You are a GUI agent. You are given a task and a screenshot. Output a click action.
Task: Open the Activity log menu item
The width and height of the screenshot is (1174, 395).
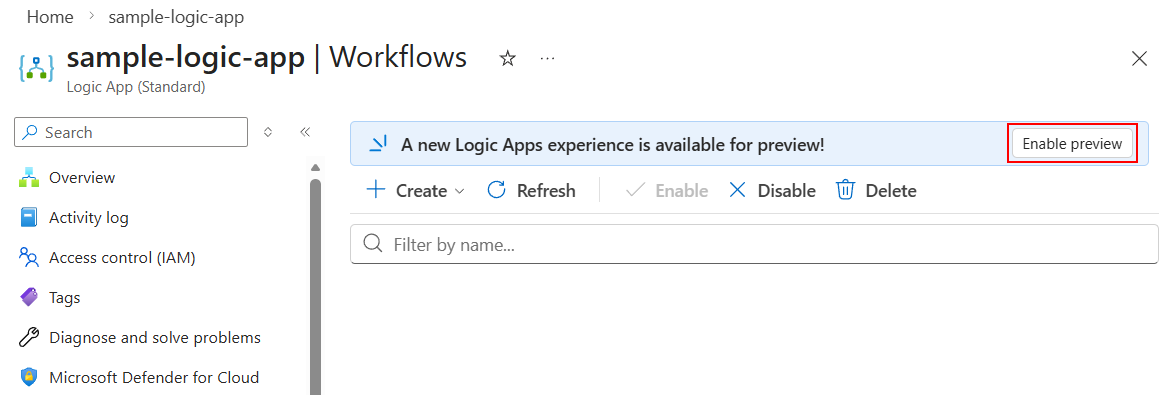[88, 218]
